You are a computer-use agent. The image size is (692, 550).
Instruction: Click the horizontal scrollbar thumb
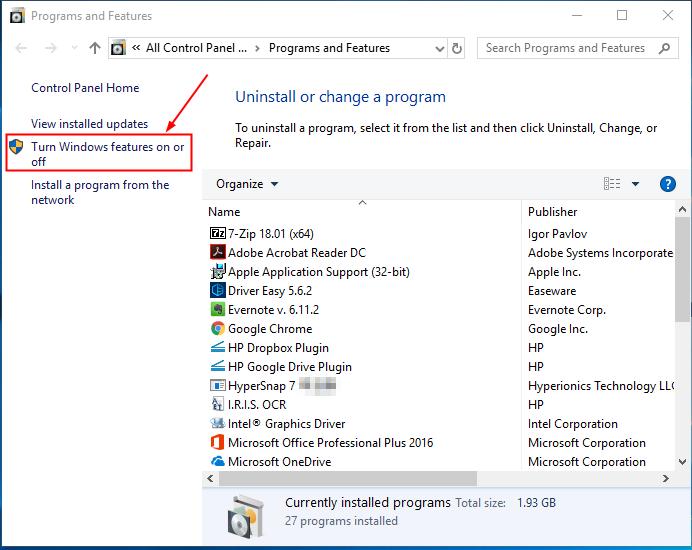348,478
